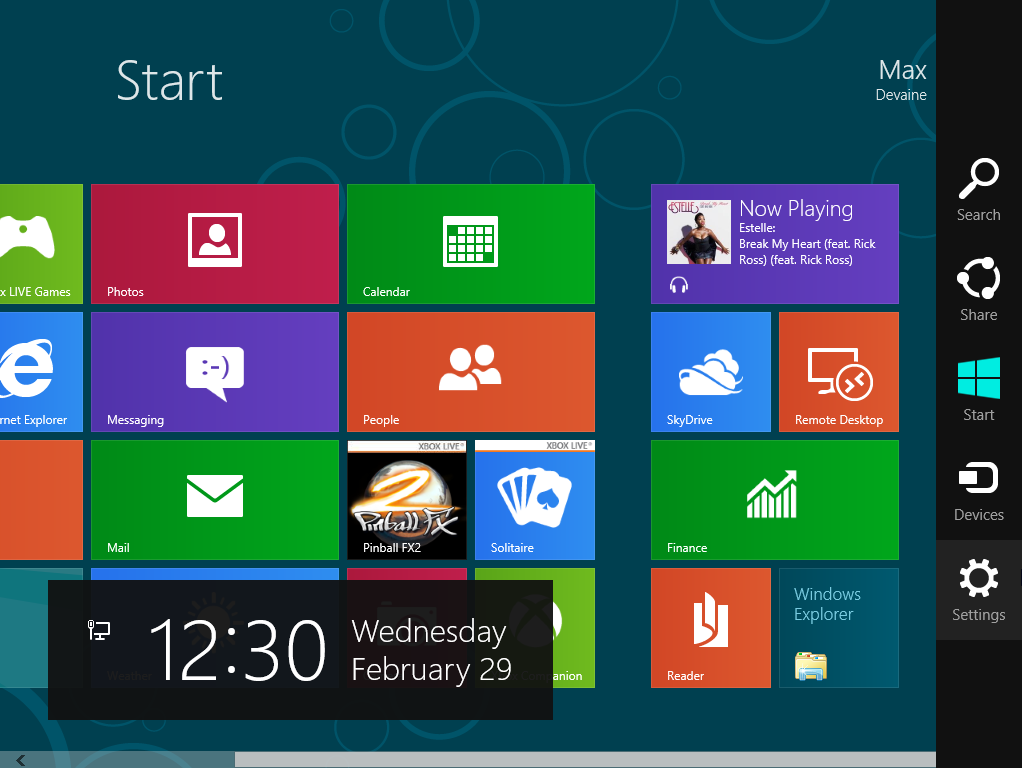
Task: Launch the Remote Desktop tile
Action: coord(839,372)
